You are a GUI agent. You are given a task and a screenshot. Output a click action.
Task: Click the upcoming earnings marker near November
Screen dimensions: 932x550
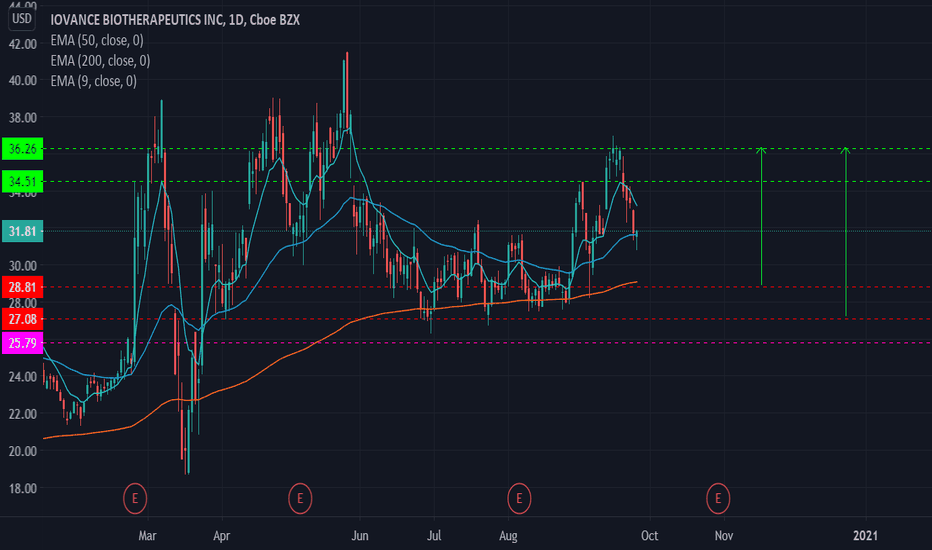pyautogui.click(x=718, y=498)
